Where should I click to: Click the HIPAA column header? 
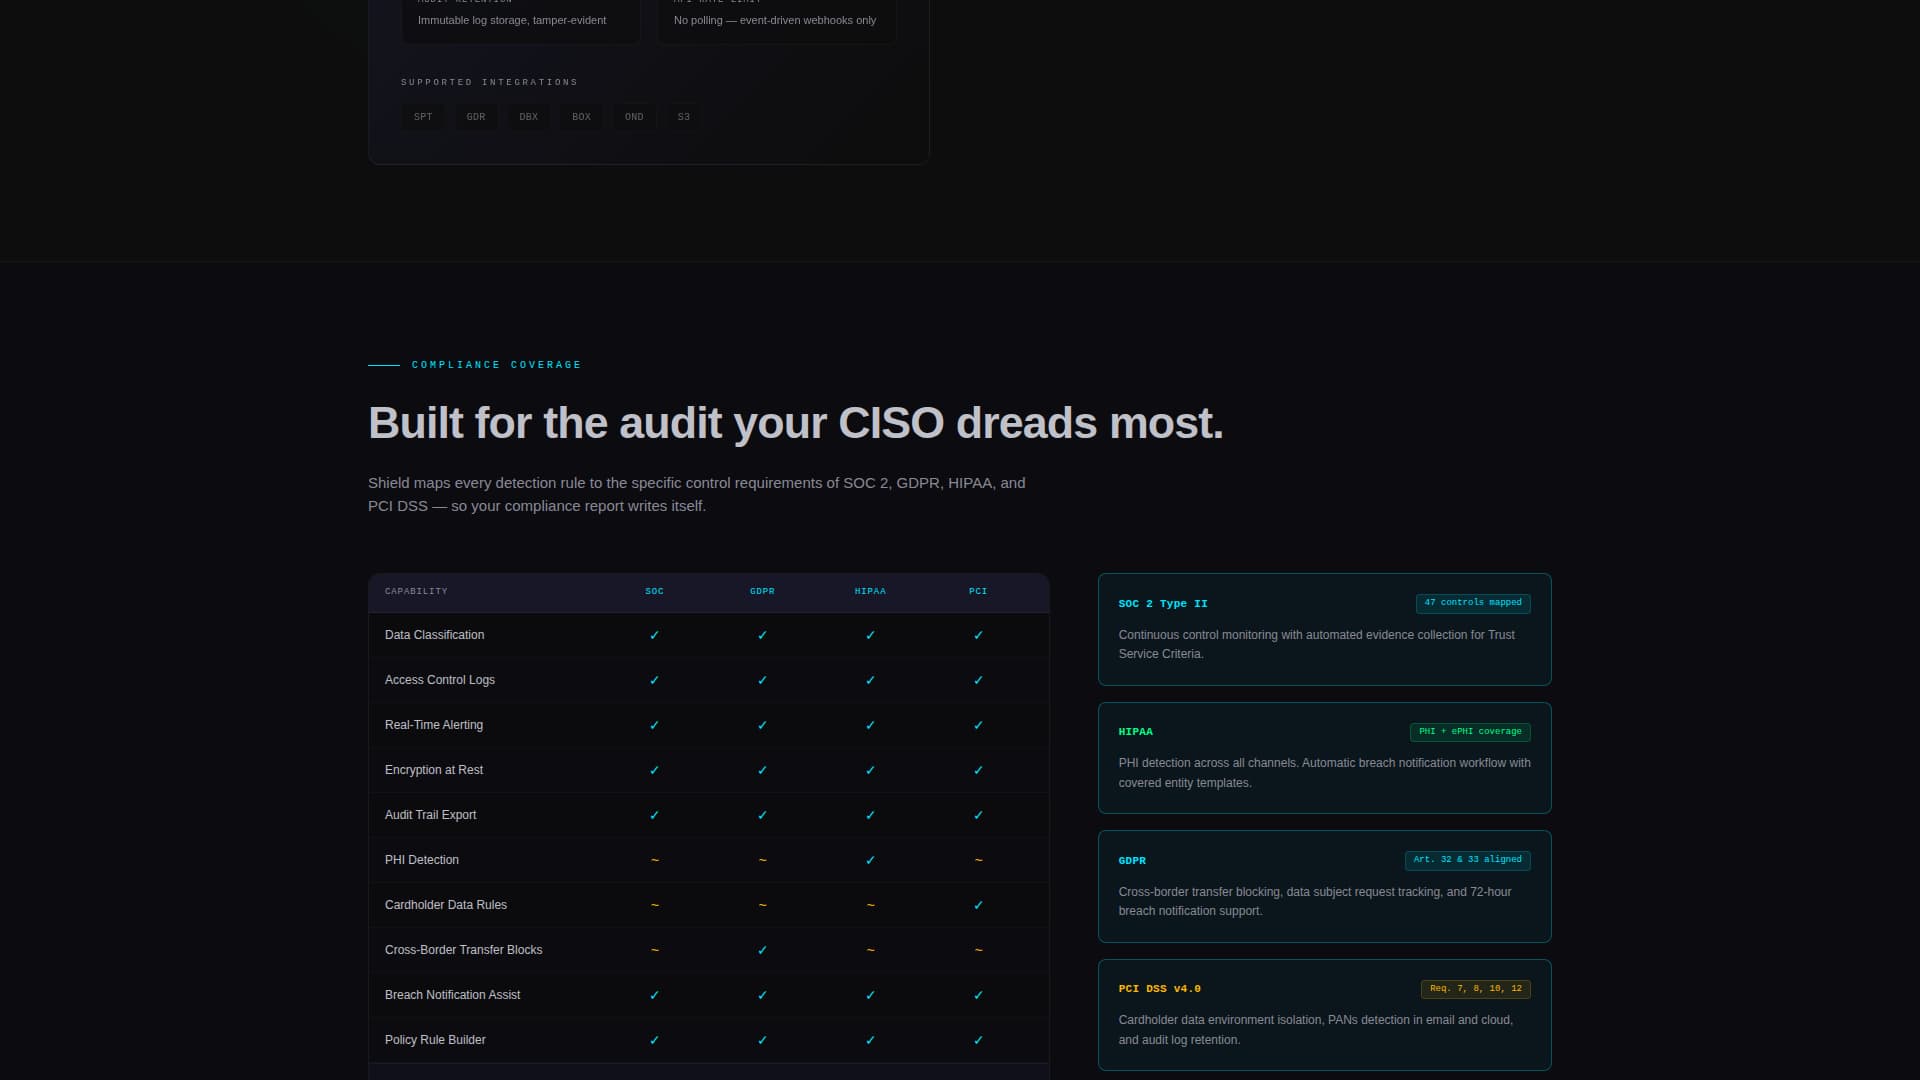click(x=870, y=591)
